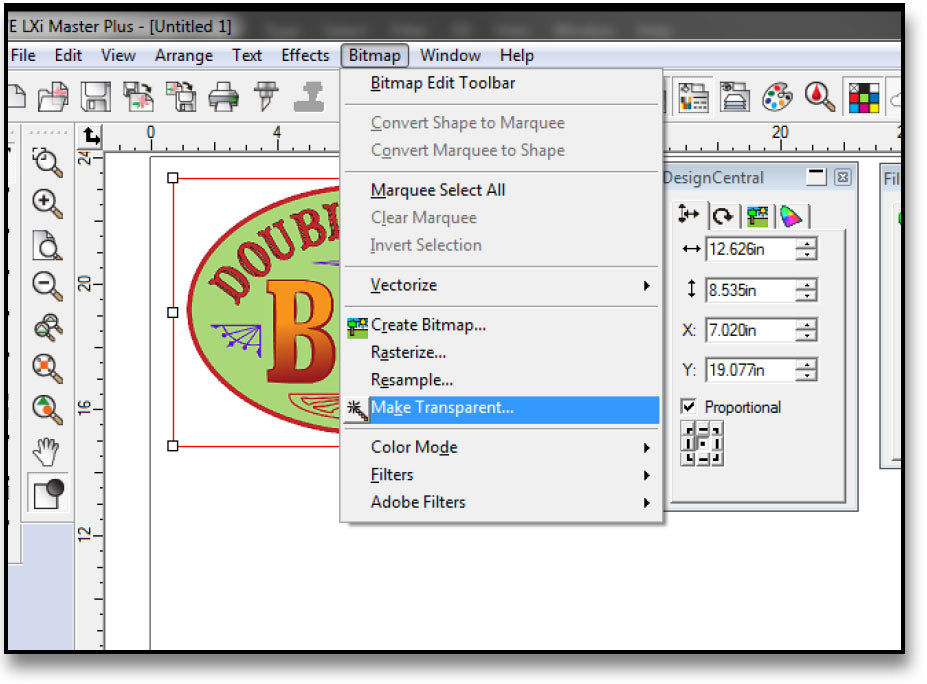
Task: Click the width value stepper arrows
Action: click(806, 249)
